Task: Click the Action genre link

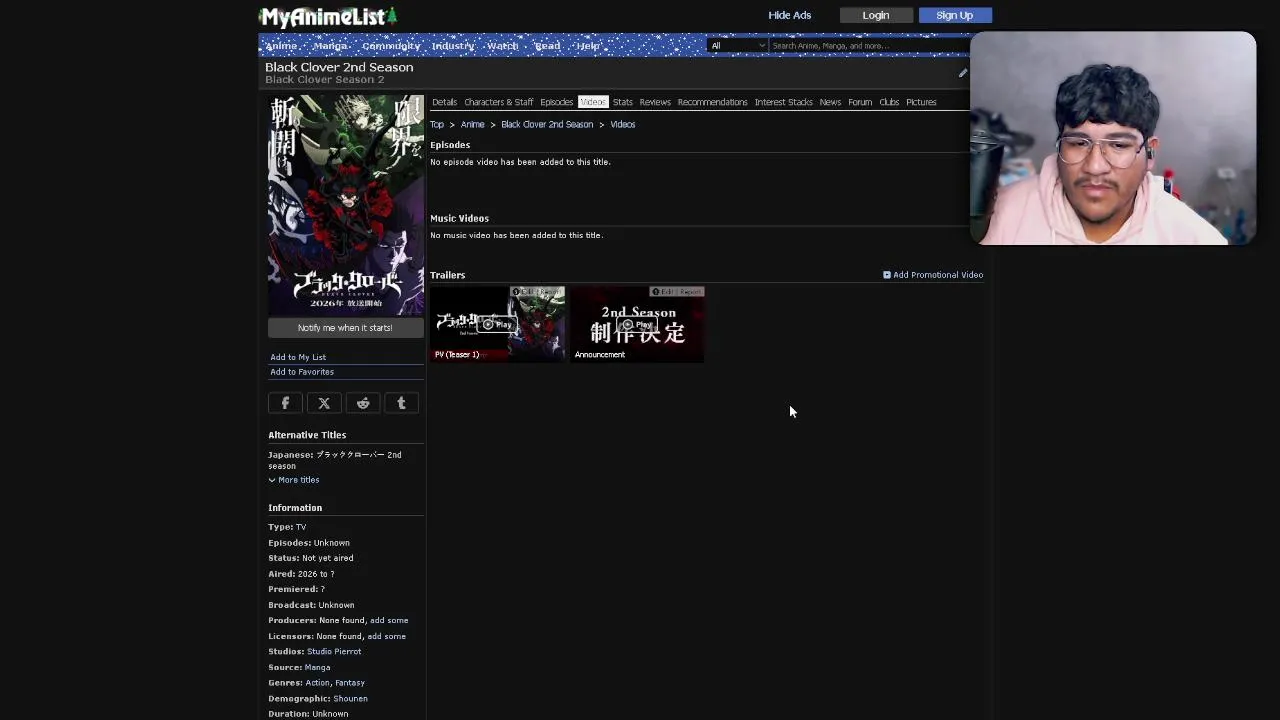Action: click(317, 683)
